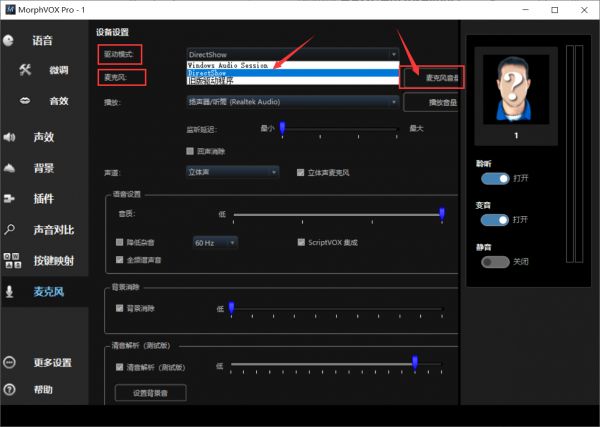Viewport: 600px width, 427px height.
Task: Expand the DirectShow driver mode dropdown arrow
Action: (394, 54)
